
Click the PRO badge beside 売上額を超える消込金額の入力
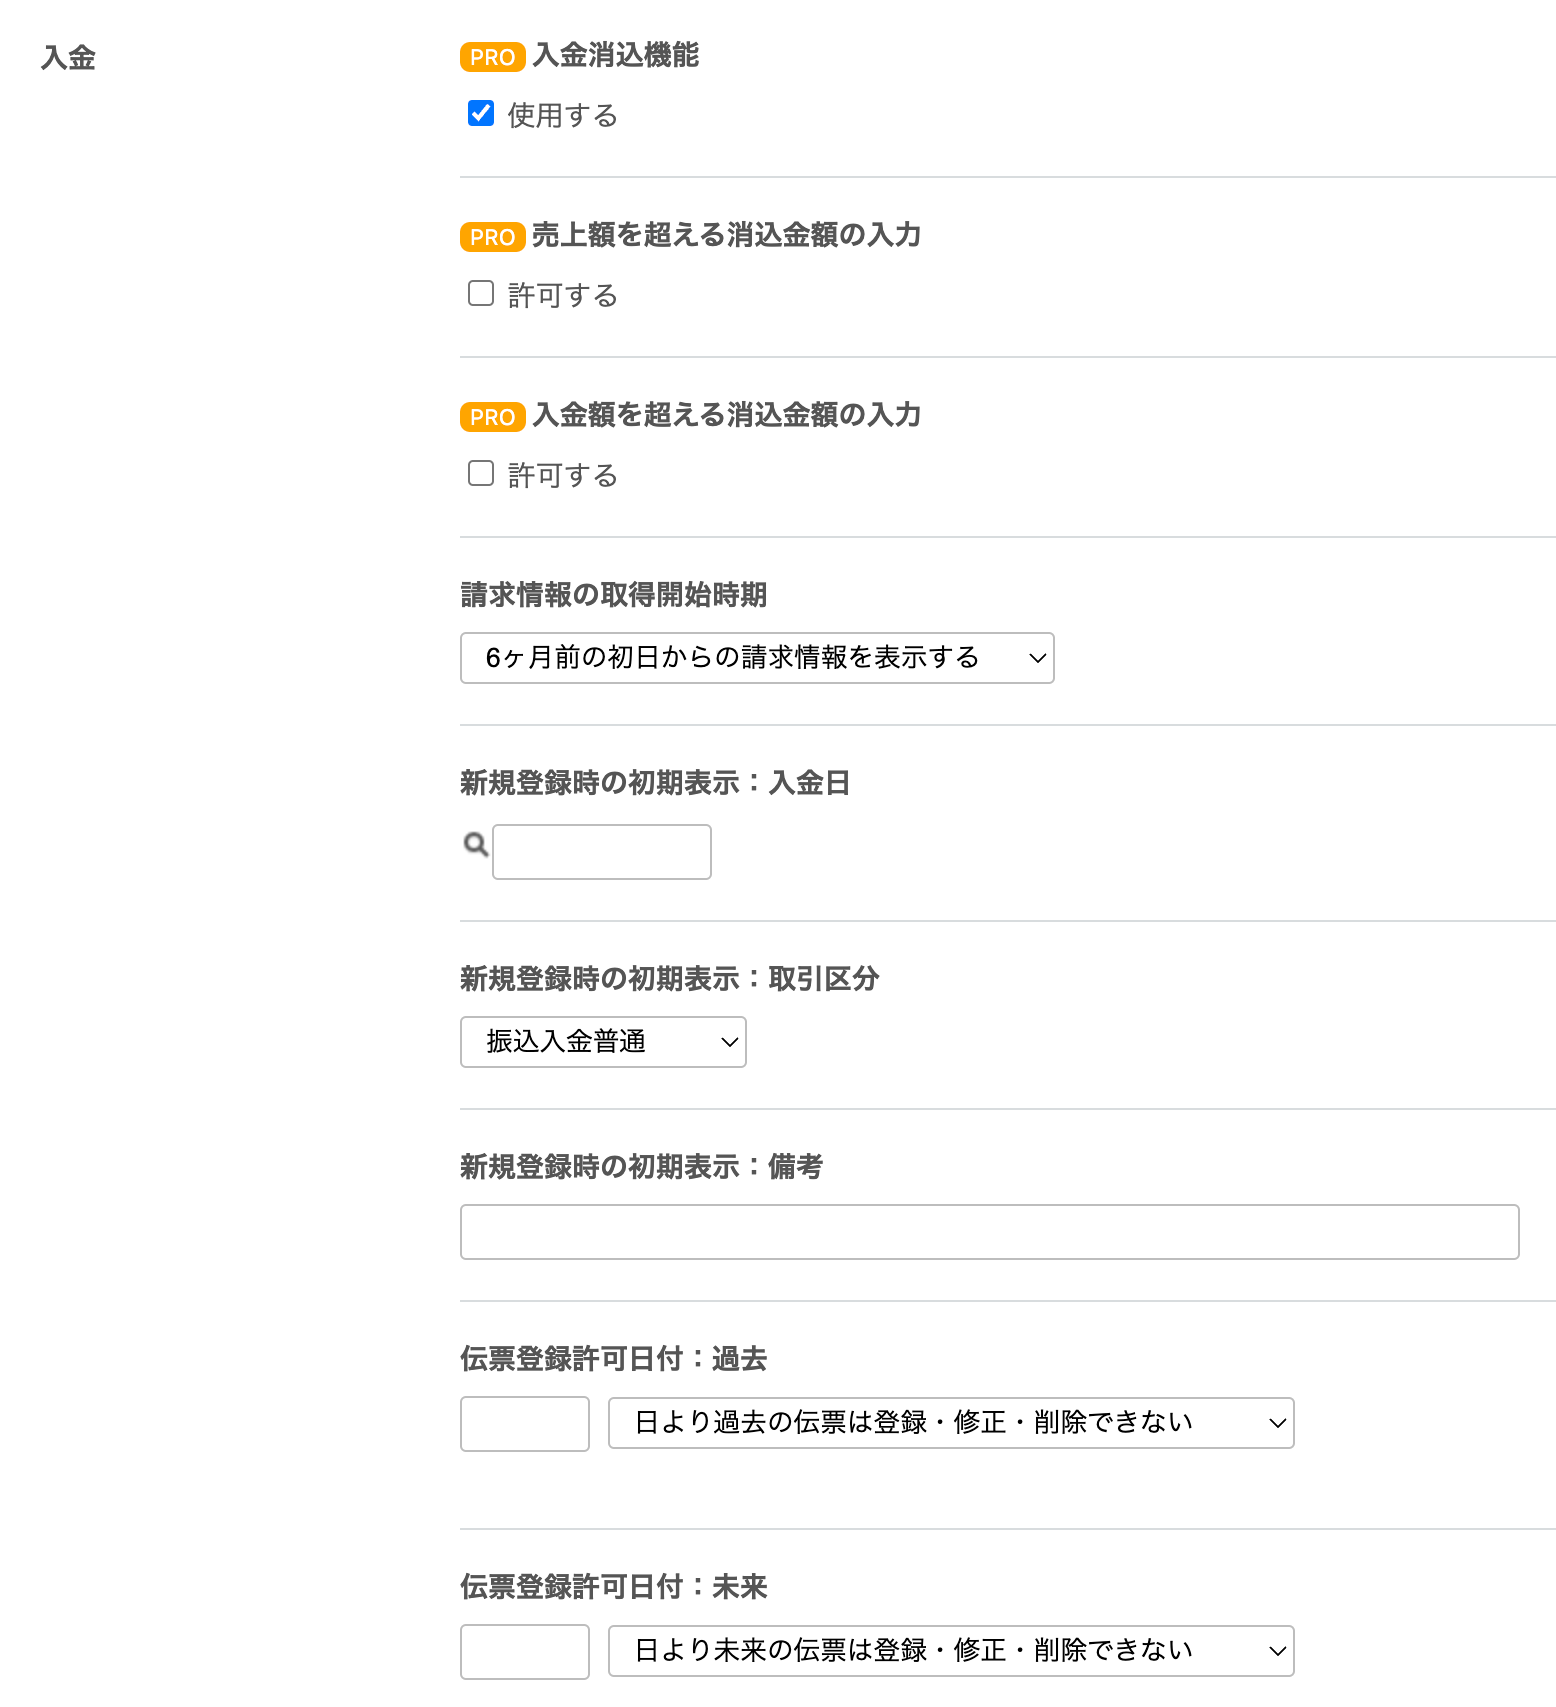coord(493,237)
